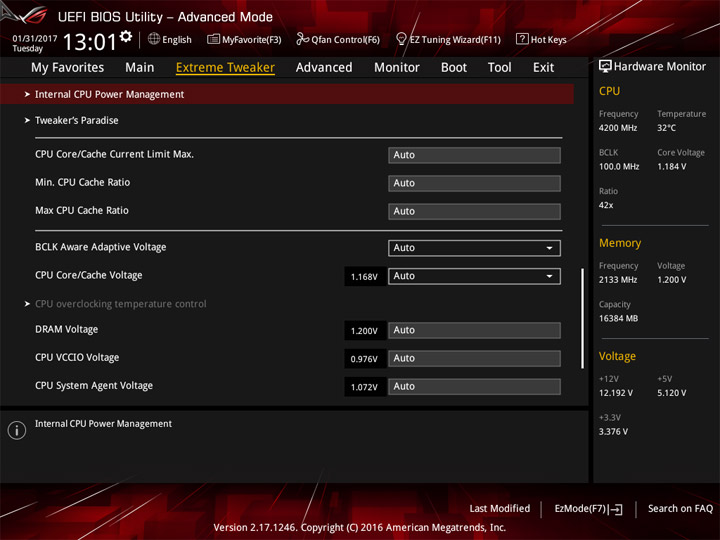Switch to EzMode(F7)
This screenshot has height=540, width=720.
[588, 509]
